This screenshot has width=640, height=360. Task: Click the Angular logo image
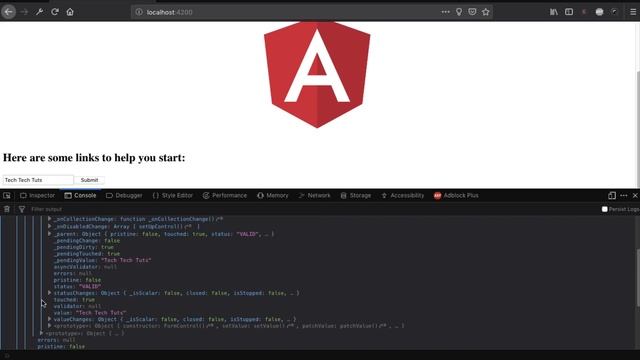pyautogui.click(x=317, y=75)
